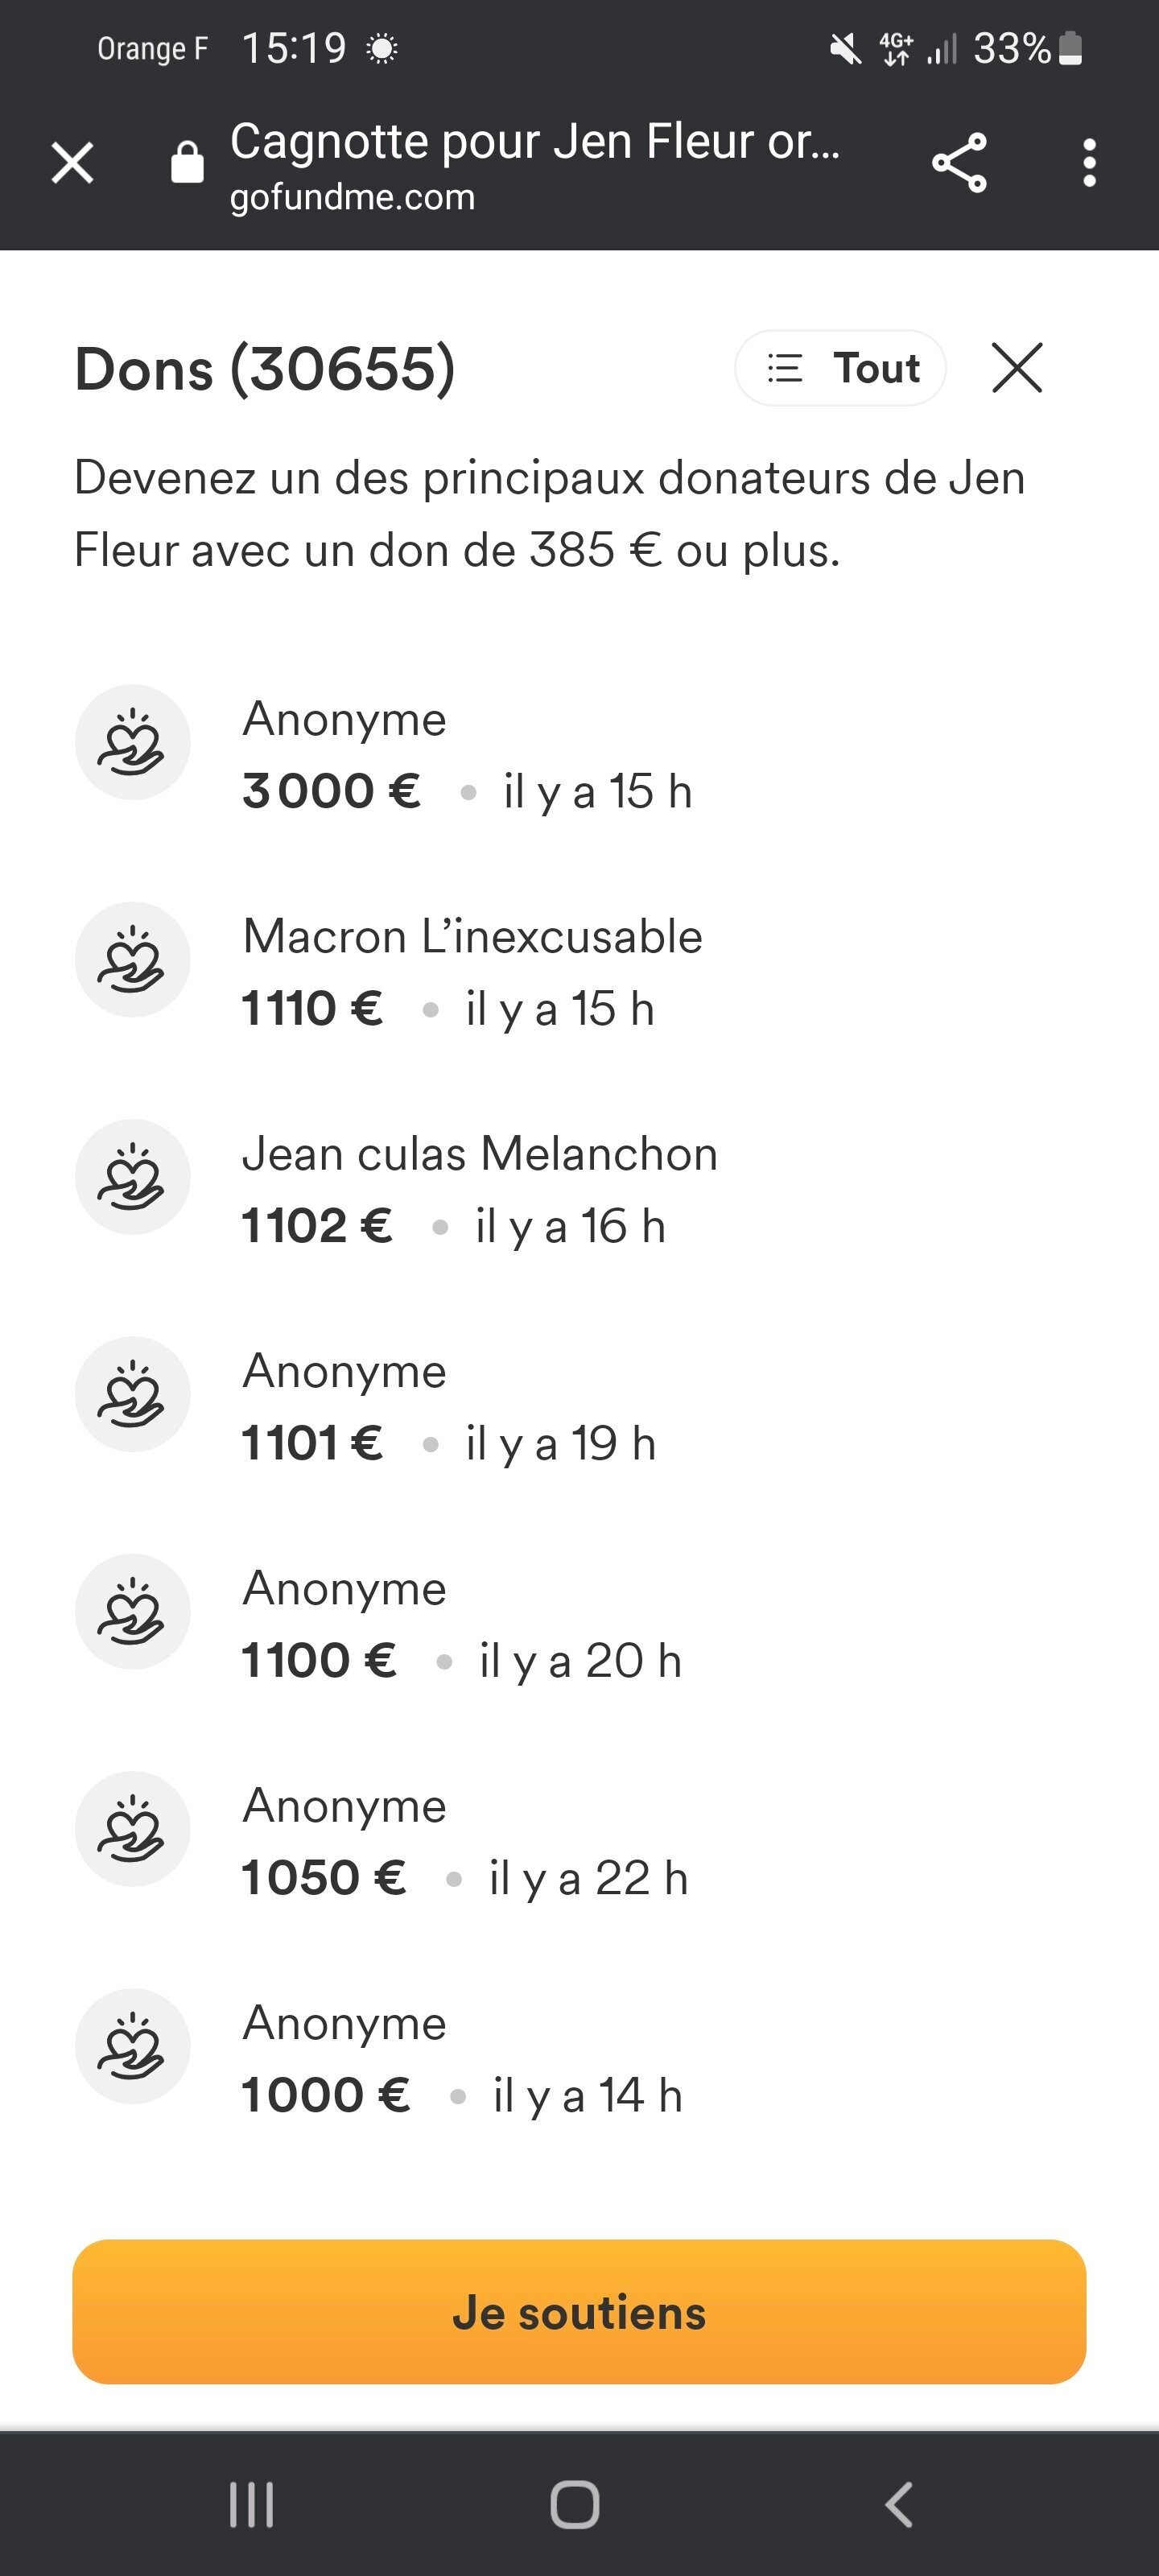Tap the padlock site security icon
The image size is (1159, 2576).
[187, 162]
